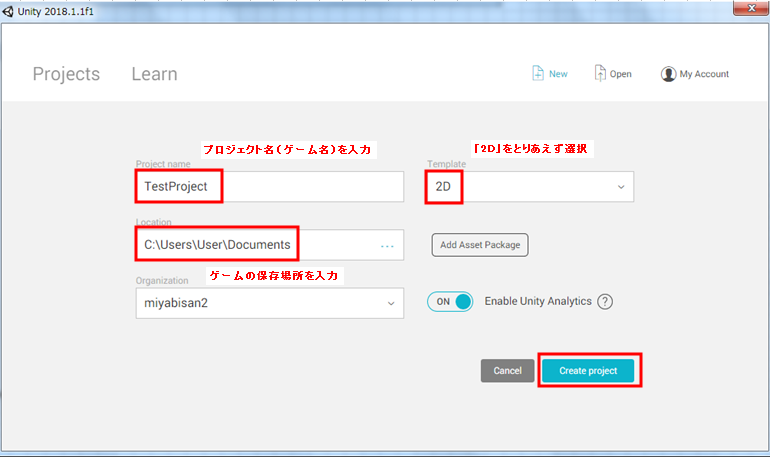The width and height of the screenshot is (770, 457).
Task: Open Unity Analytics help question mark
Action: tap(605, 301)
